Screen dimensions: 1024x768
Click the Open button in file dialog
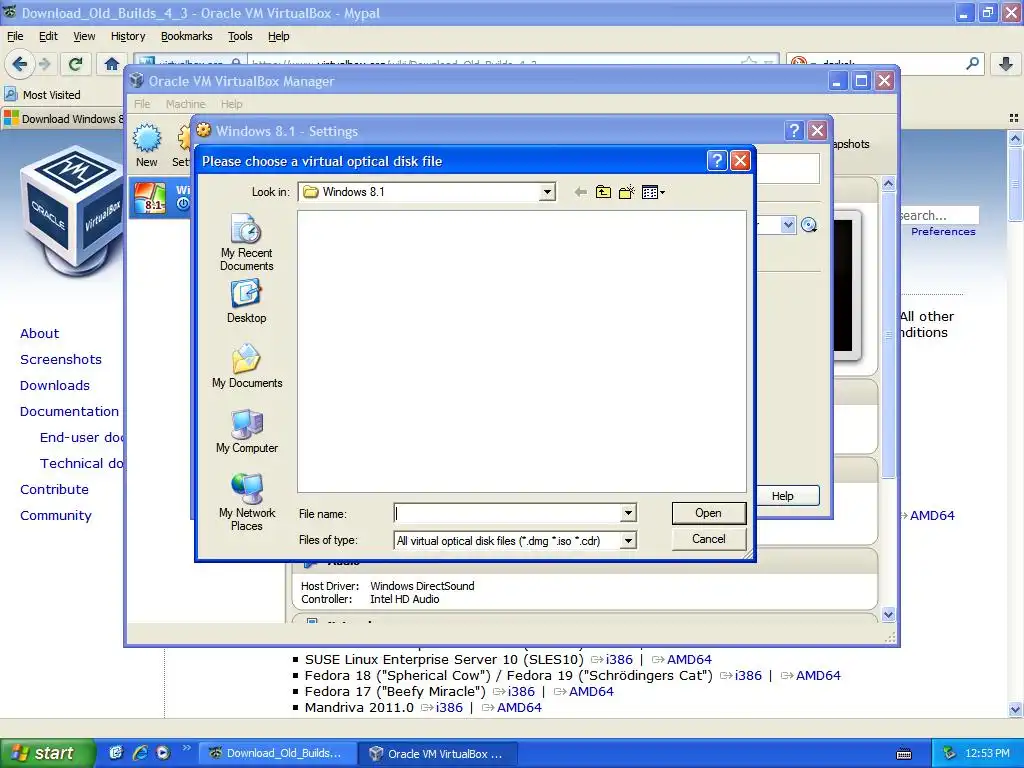pyautogui.click(x=709, y=513)
